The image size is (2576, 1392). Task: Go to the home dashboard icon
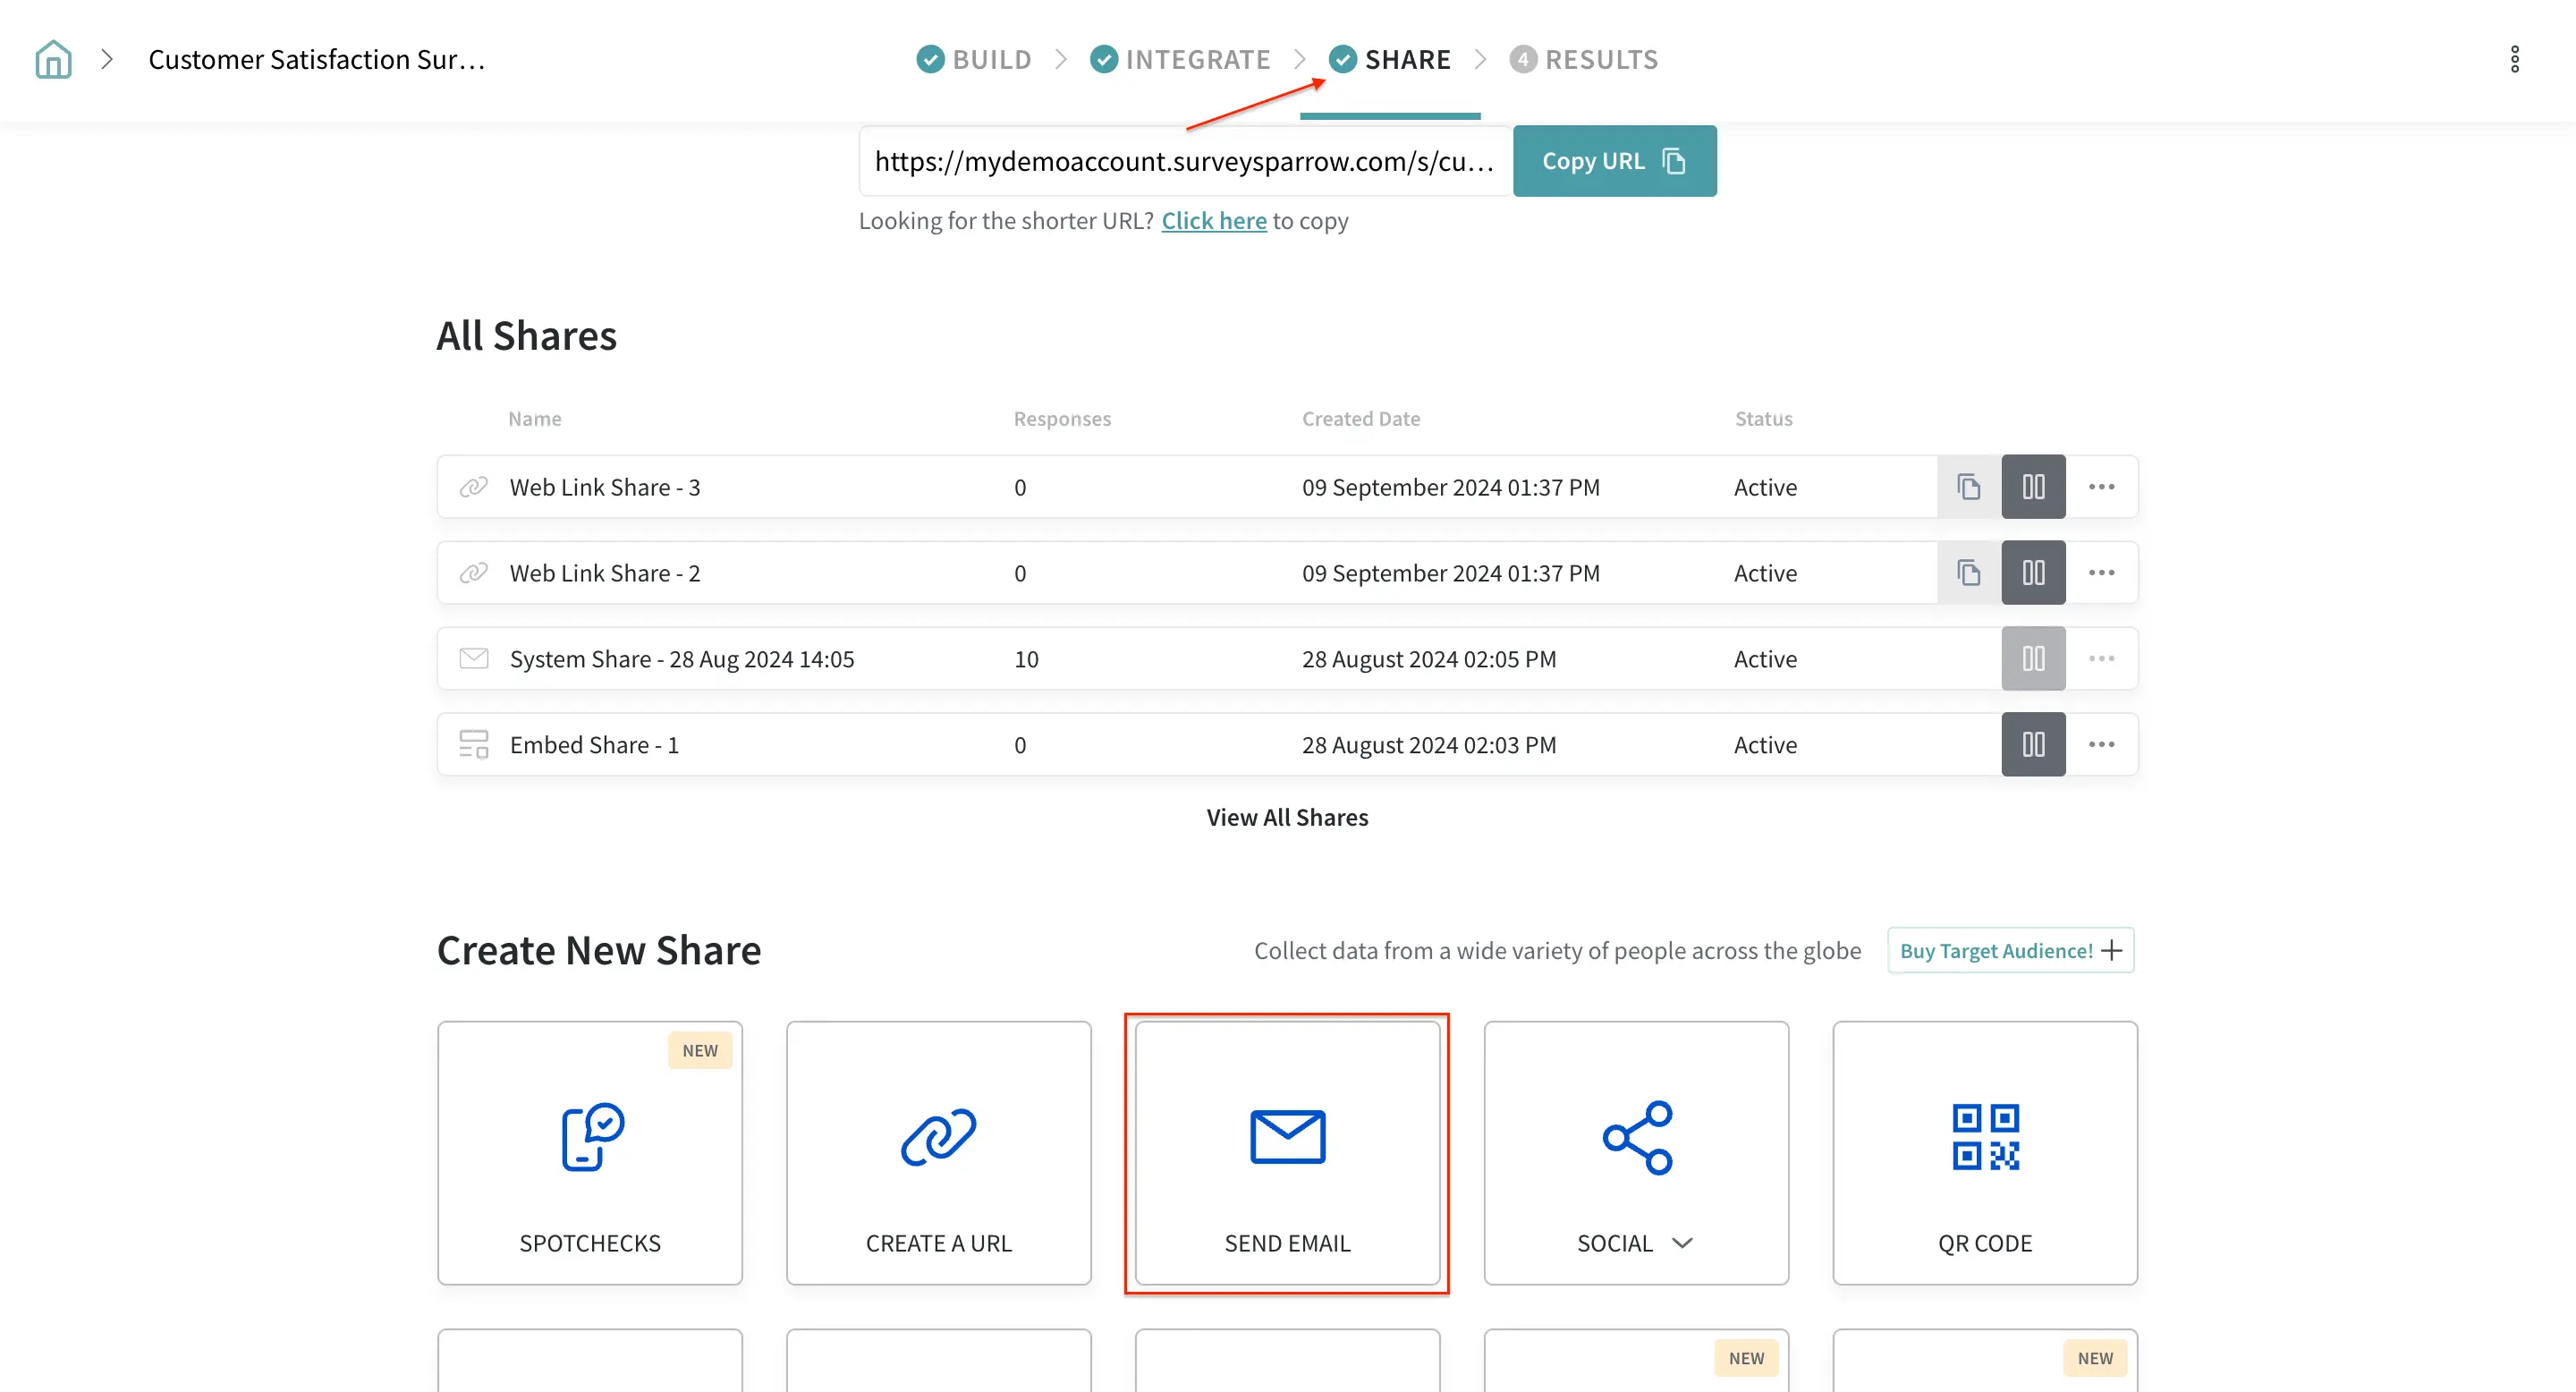coord(53,59)
